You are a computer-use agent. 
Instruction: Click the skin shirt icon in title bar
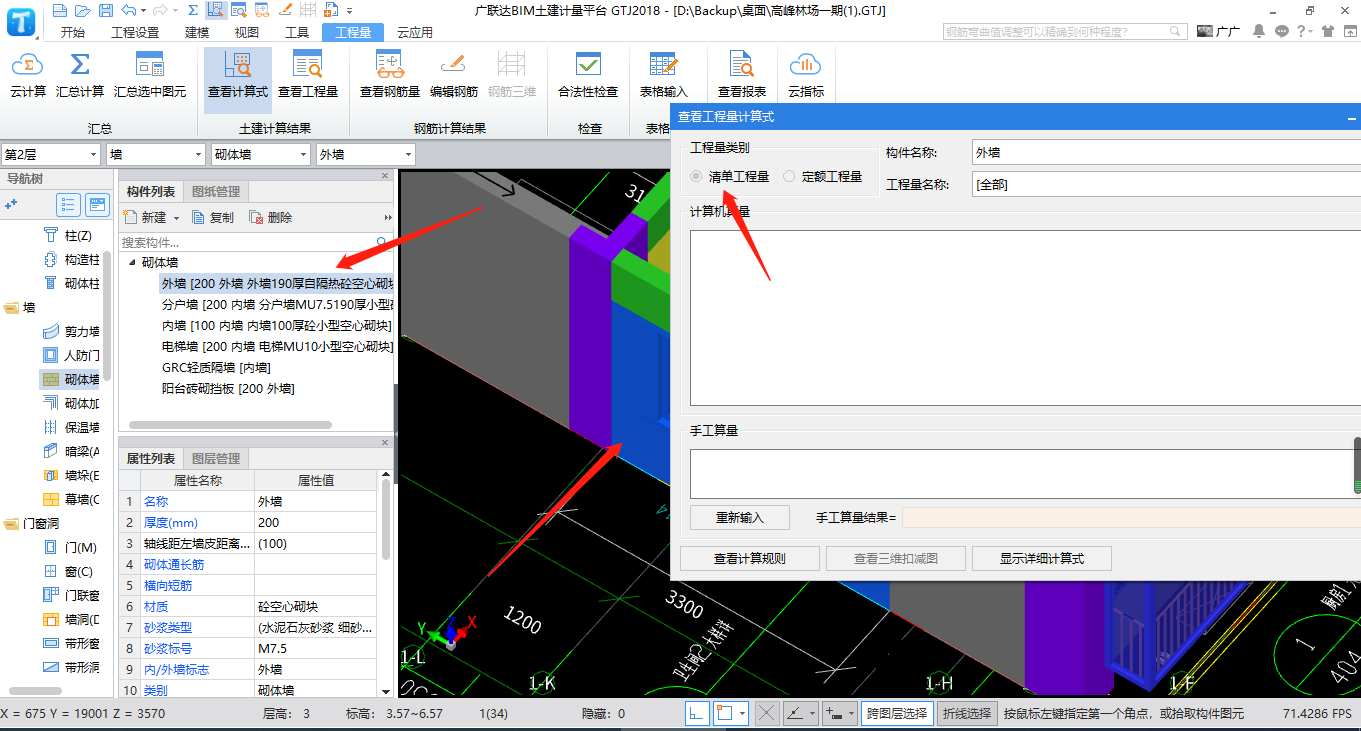pyautogui.click(x=1328, y=31)
